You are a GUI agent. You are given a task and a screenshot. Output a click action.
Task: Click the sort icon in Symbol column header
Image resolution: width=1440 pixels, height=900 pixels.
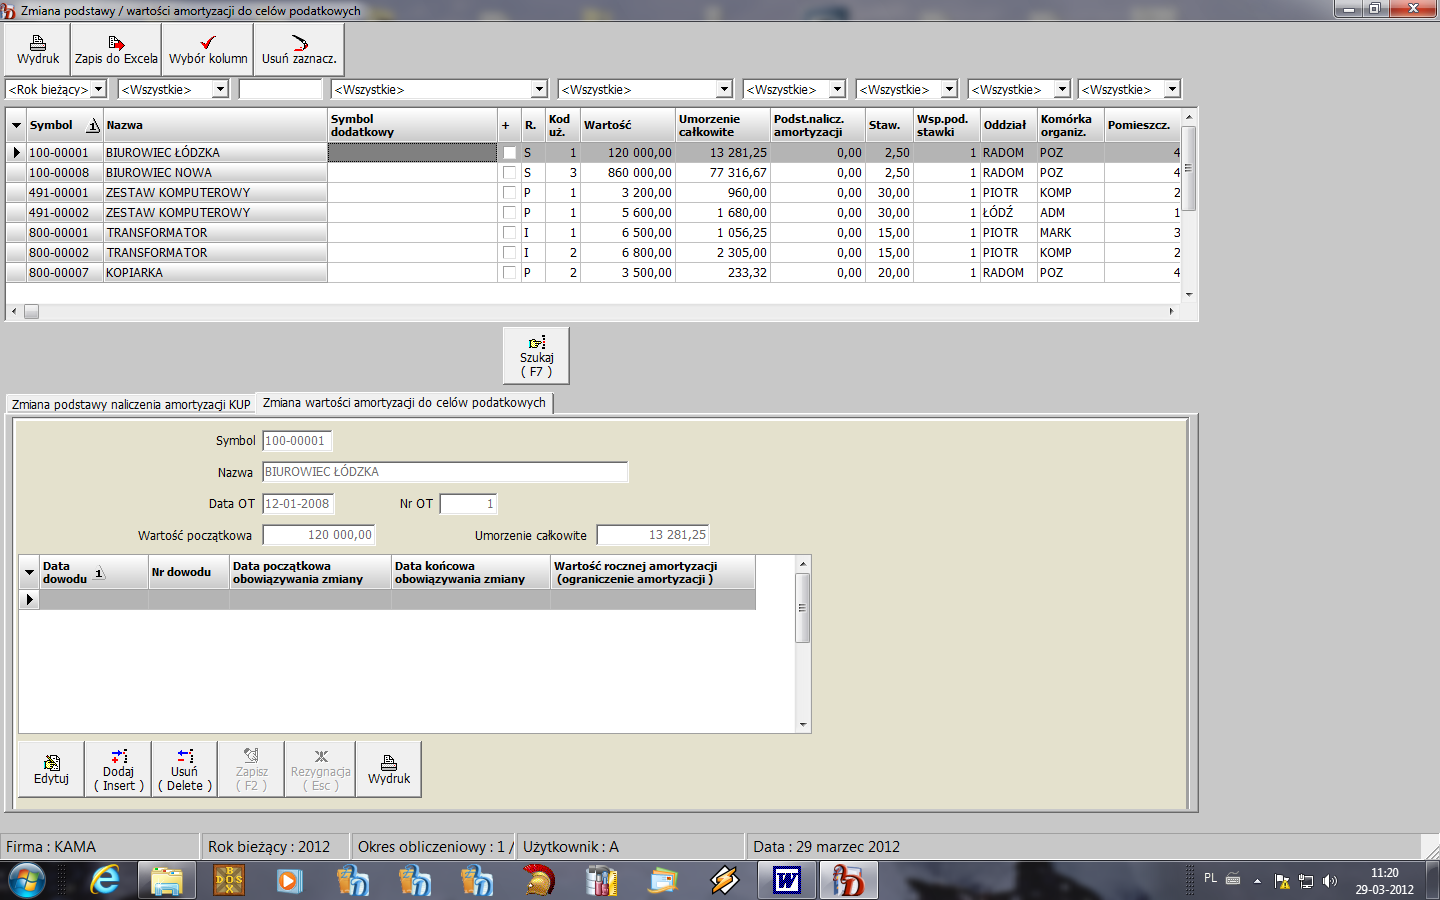point(93,125)
